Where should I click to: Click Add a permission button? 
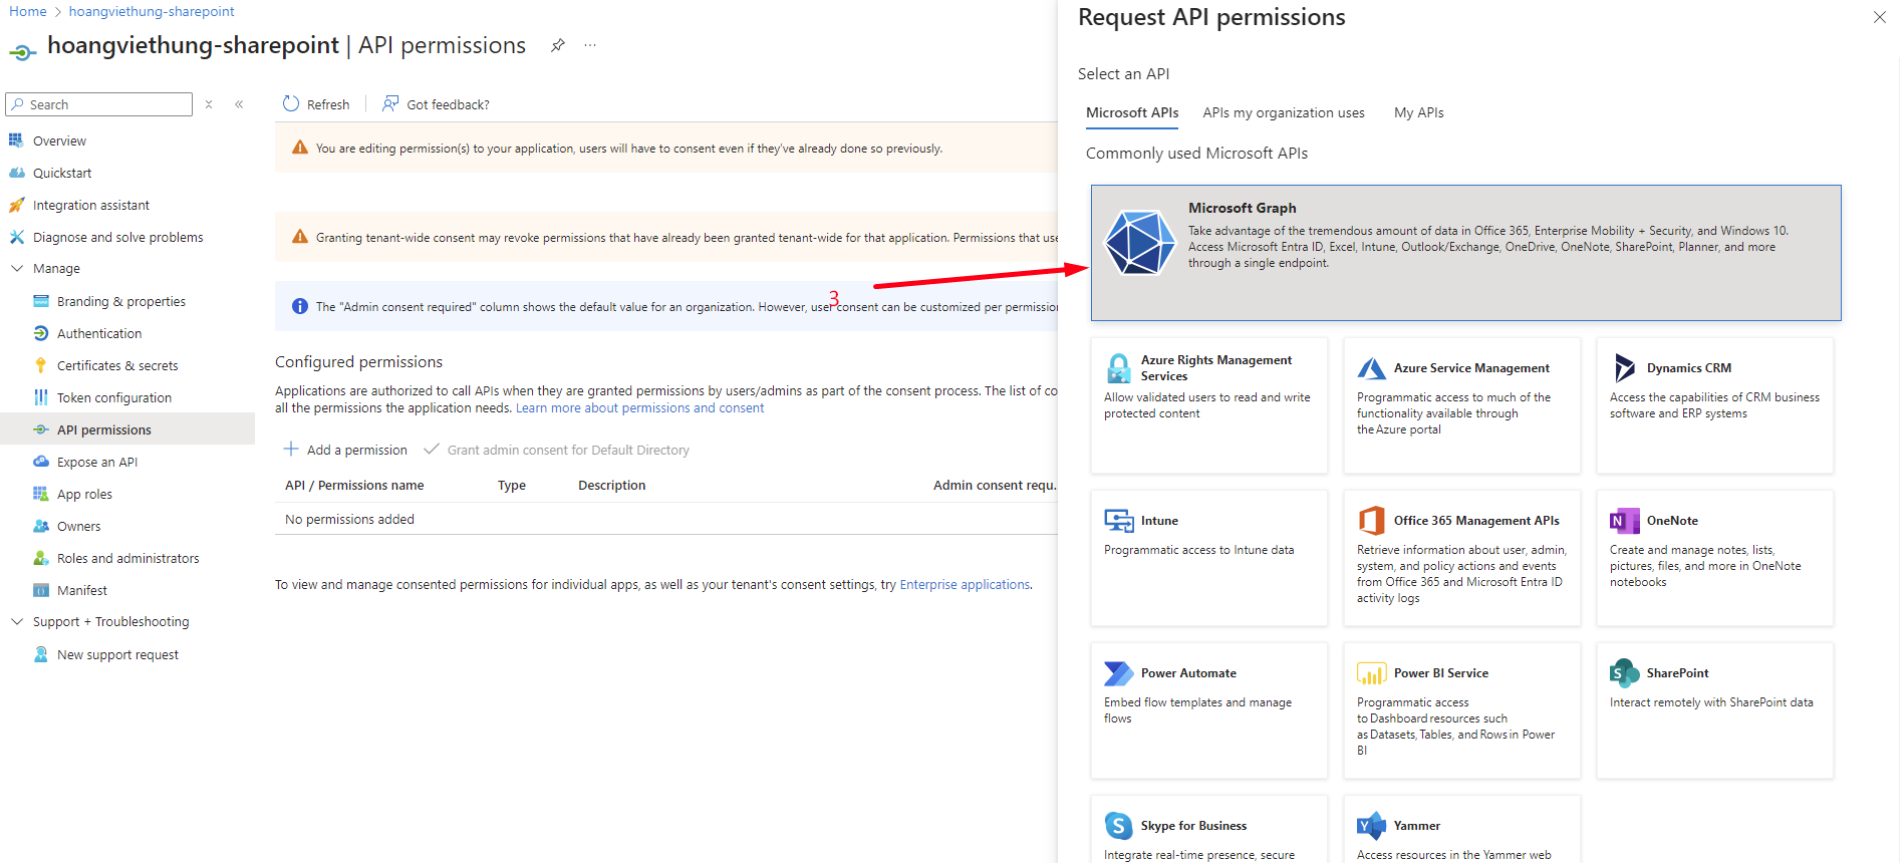tap(346, 450)
